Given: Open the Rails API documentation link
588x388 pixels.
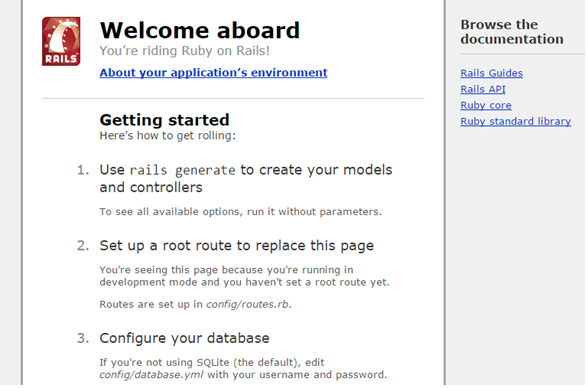Looking at the screenshot, I should (x=483, y=89).
